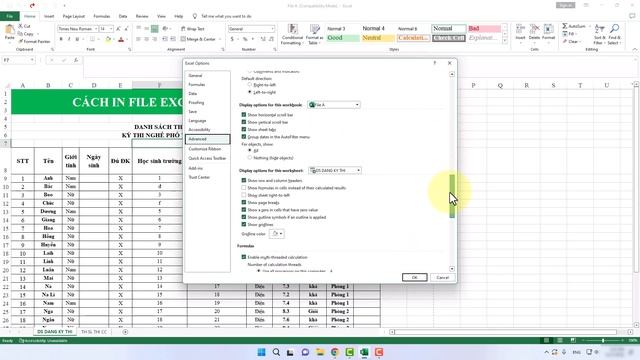Click Cancel in Excel Options dialog
640x360 pixels.
pos(442,278)
